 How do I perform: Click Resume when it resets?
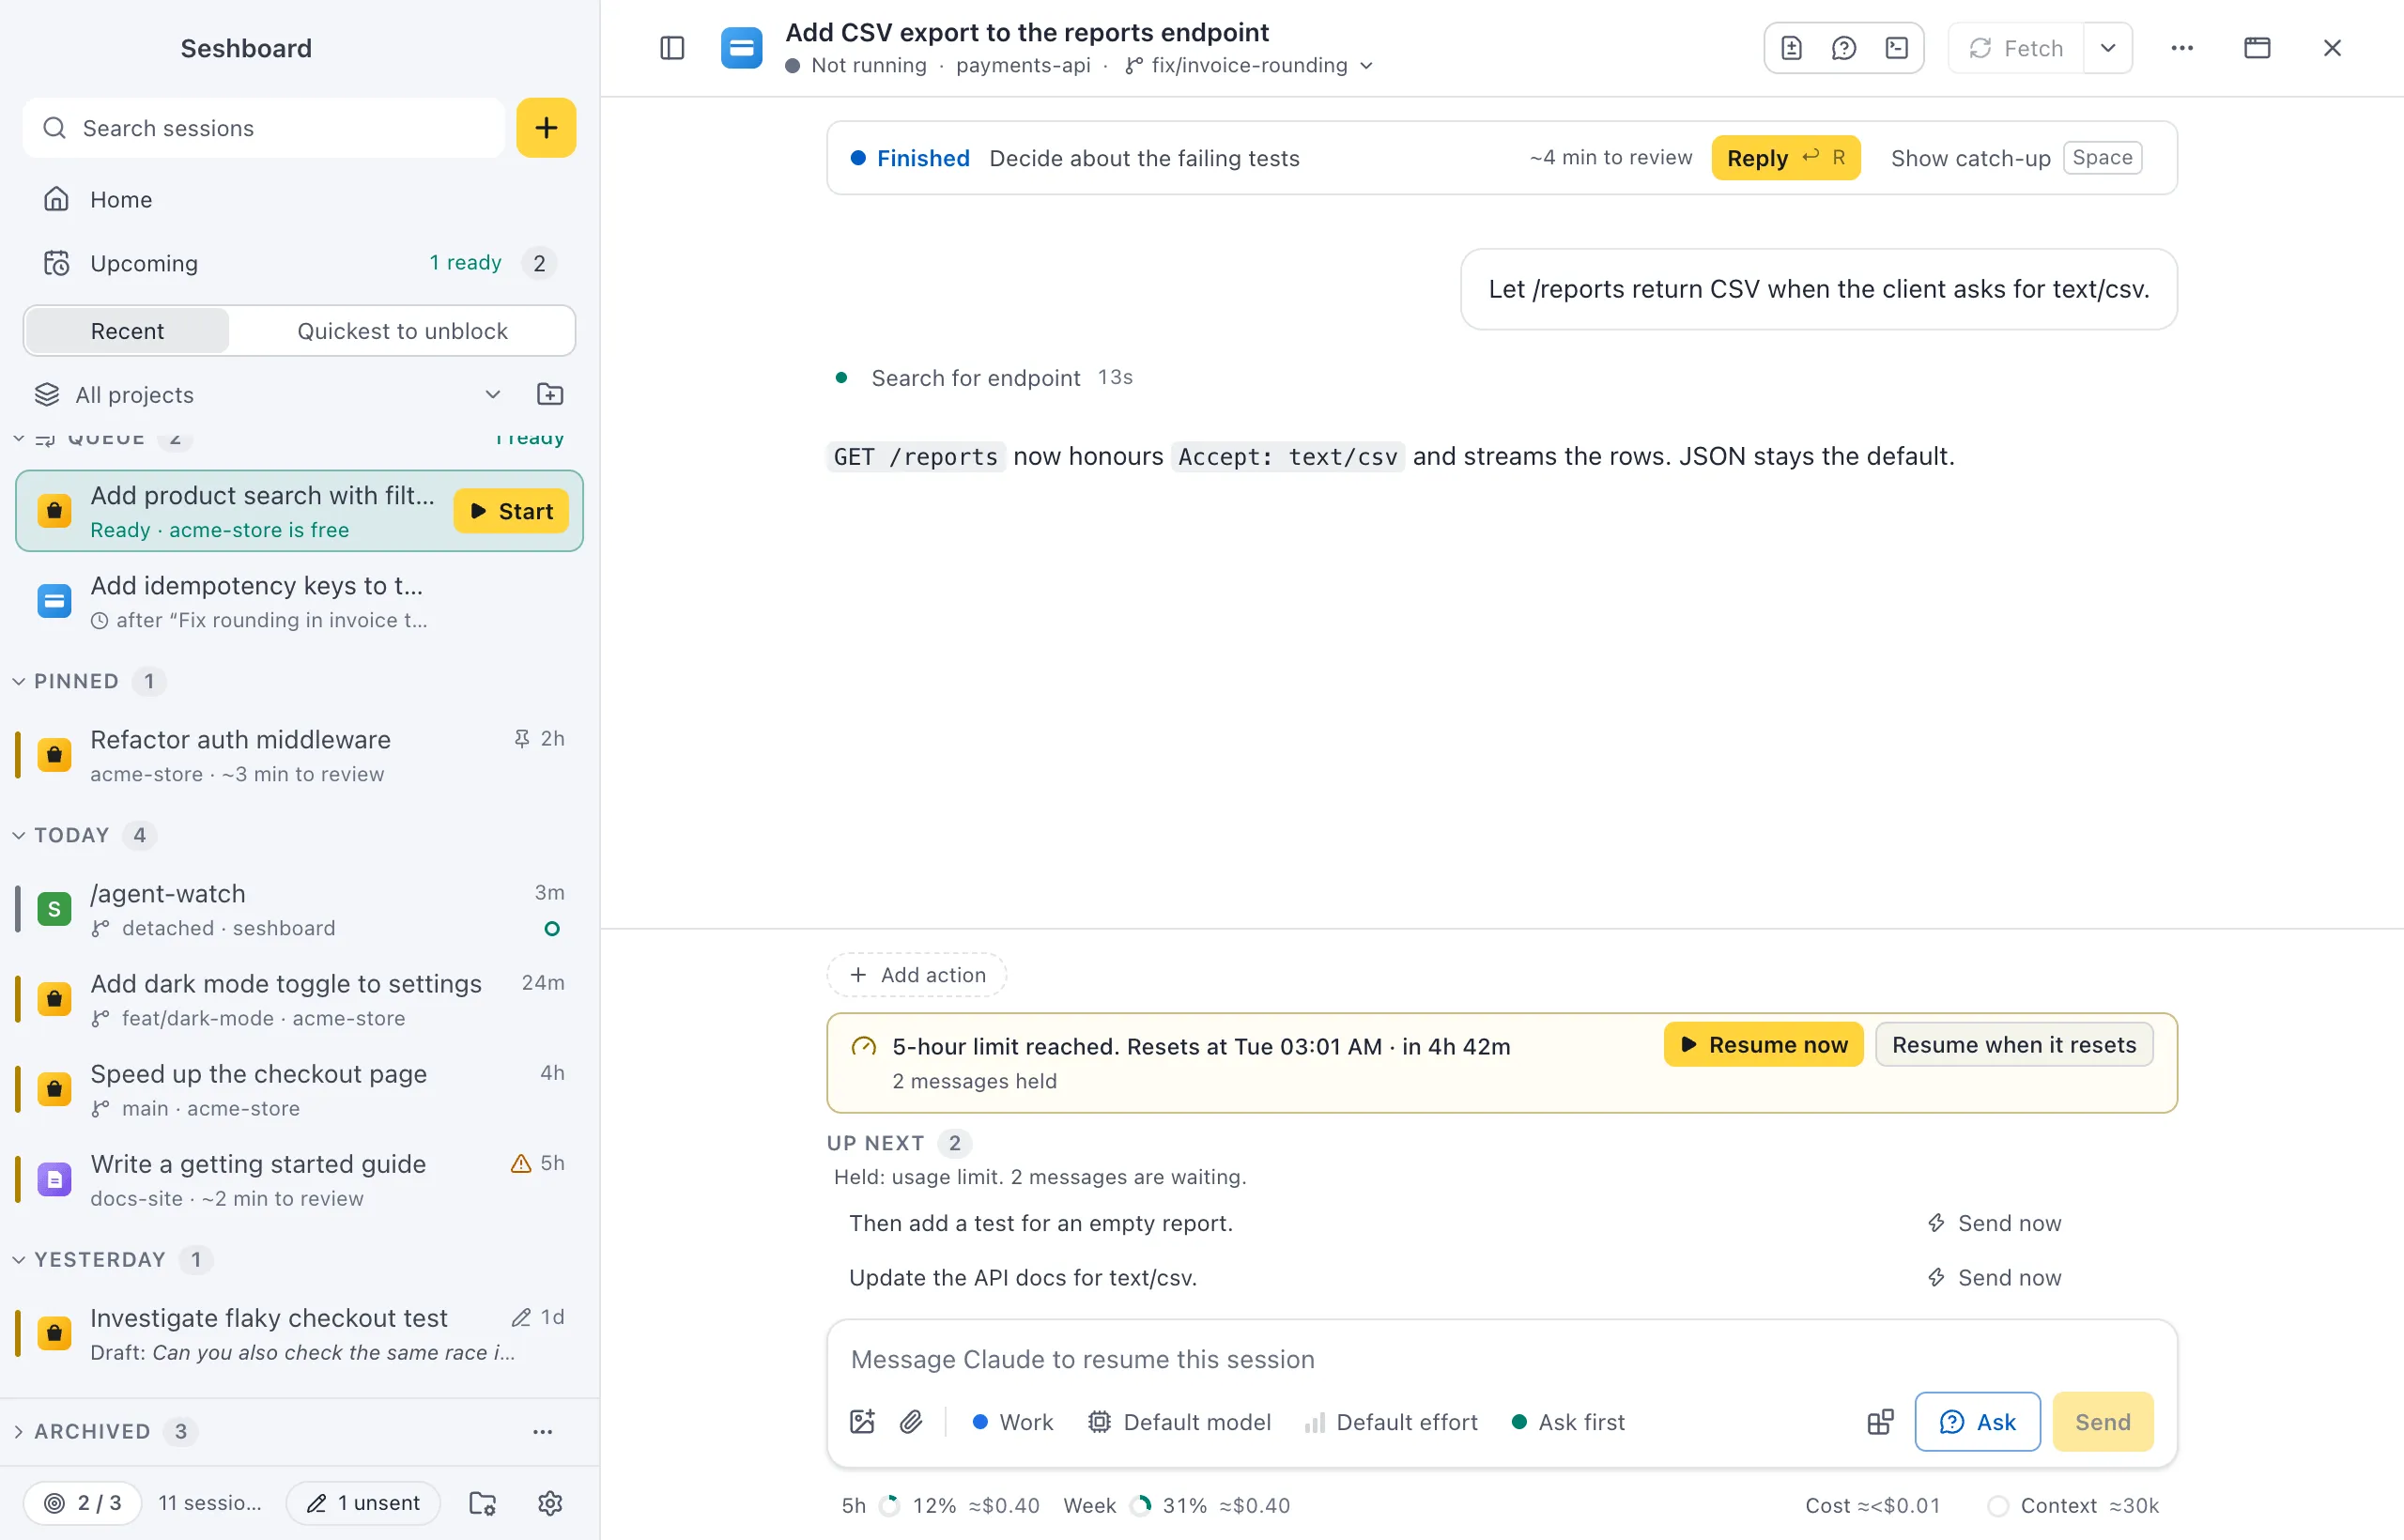tap(2014, 1044)
